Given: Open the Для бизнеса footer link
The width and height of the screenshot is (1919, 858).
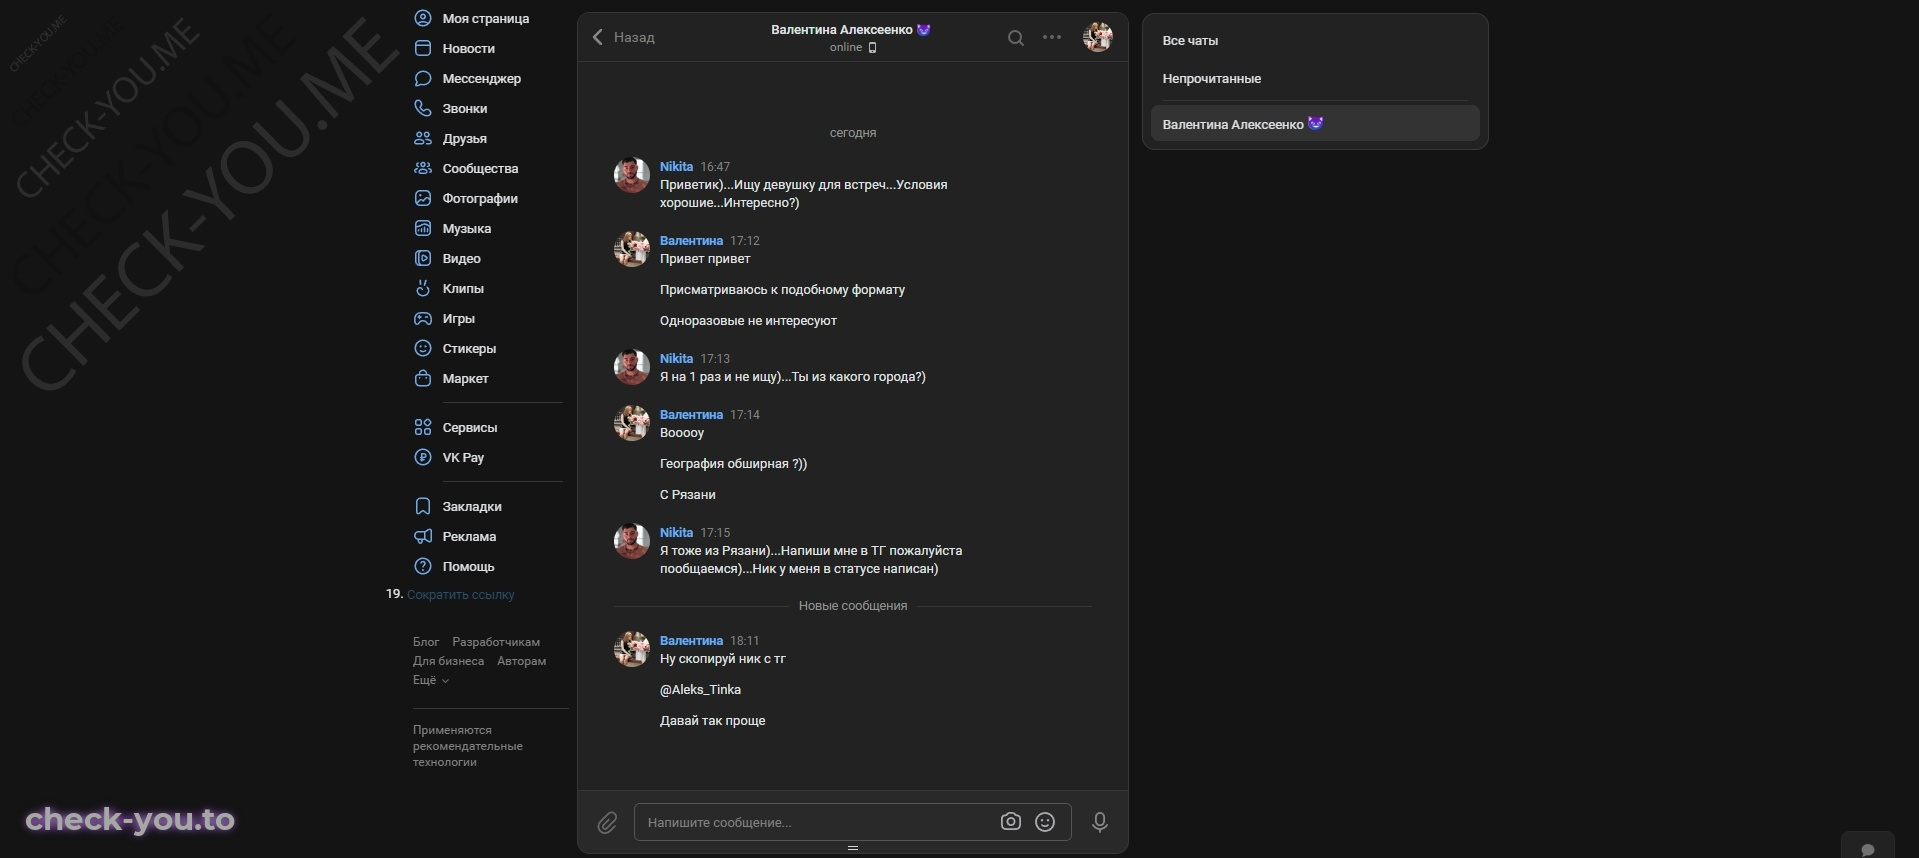Looking at the screenshot, I should 448,661.
